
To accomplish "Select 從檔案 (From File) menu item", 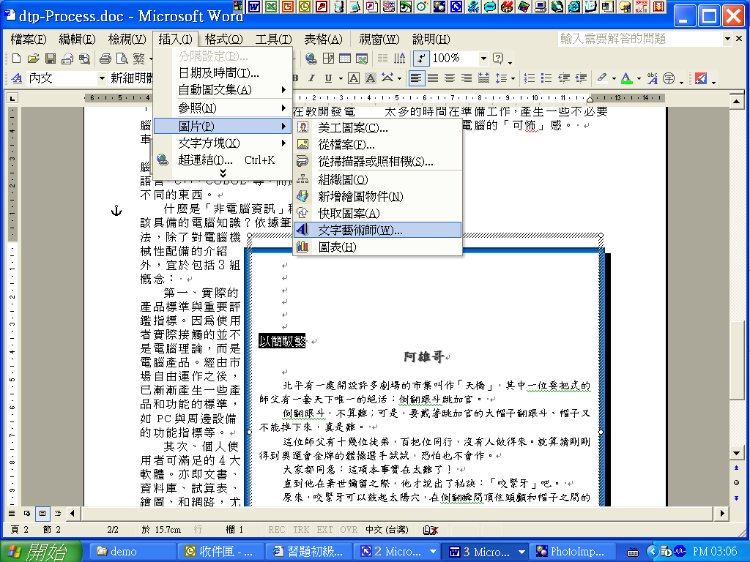I will coord(378,144).
